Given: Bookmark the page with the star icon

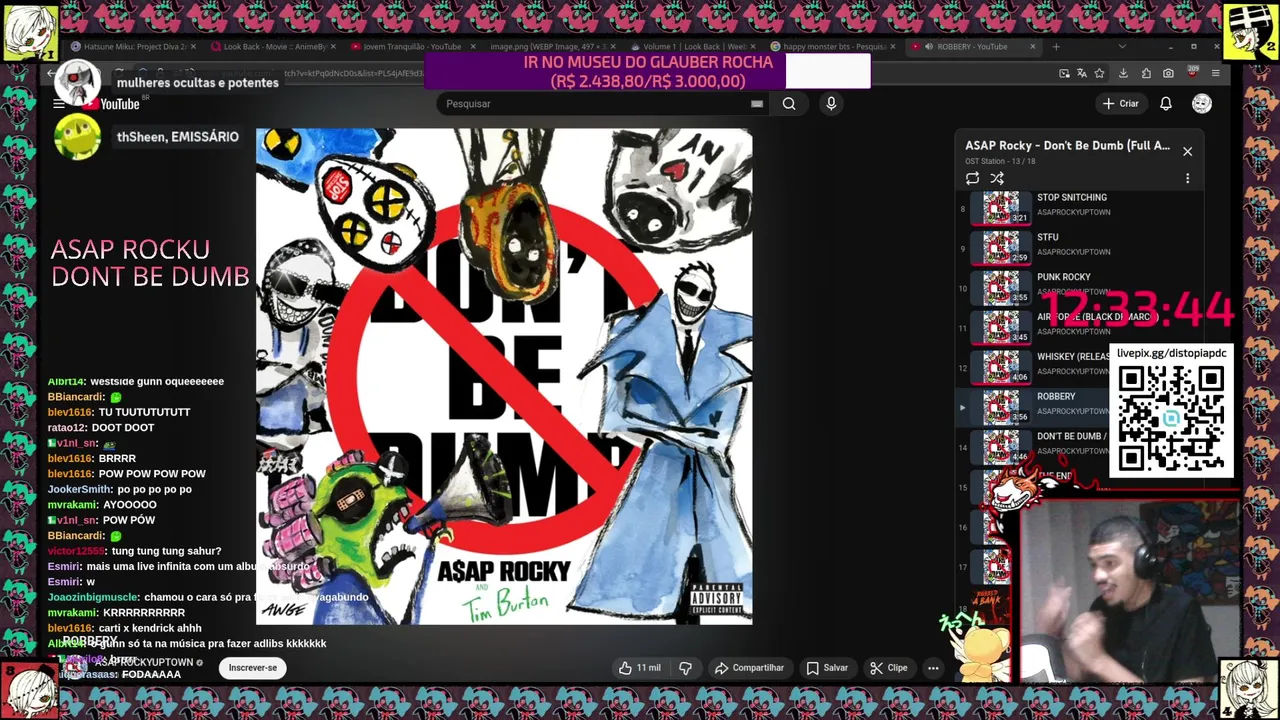Looking at the screenshot, I should click(1099, 73).
